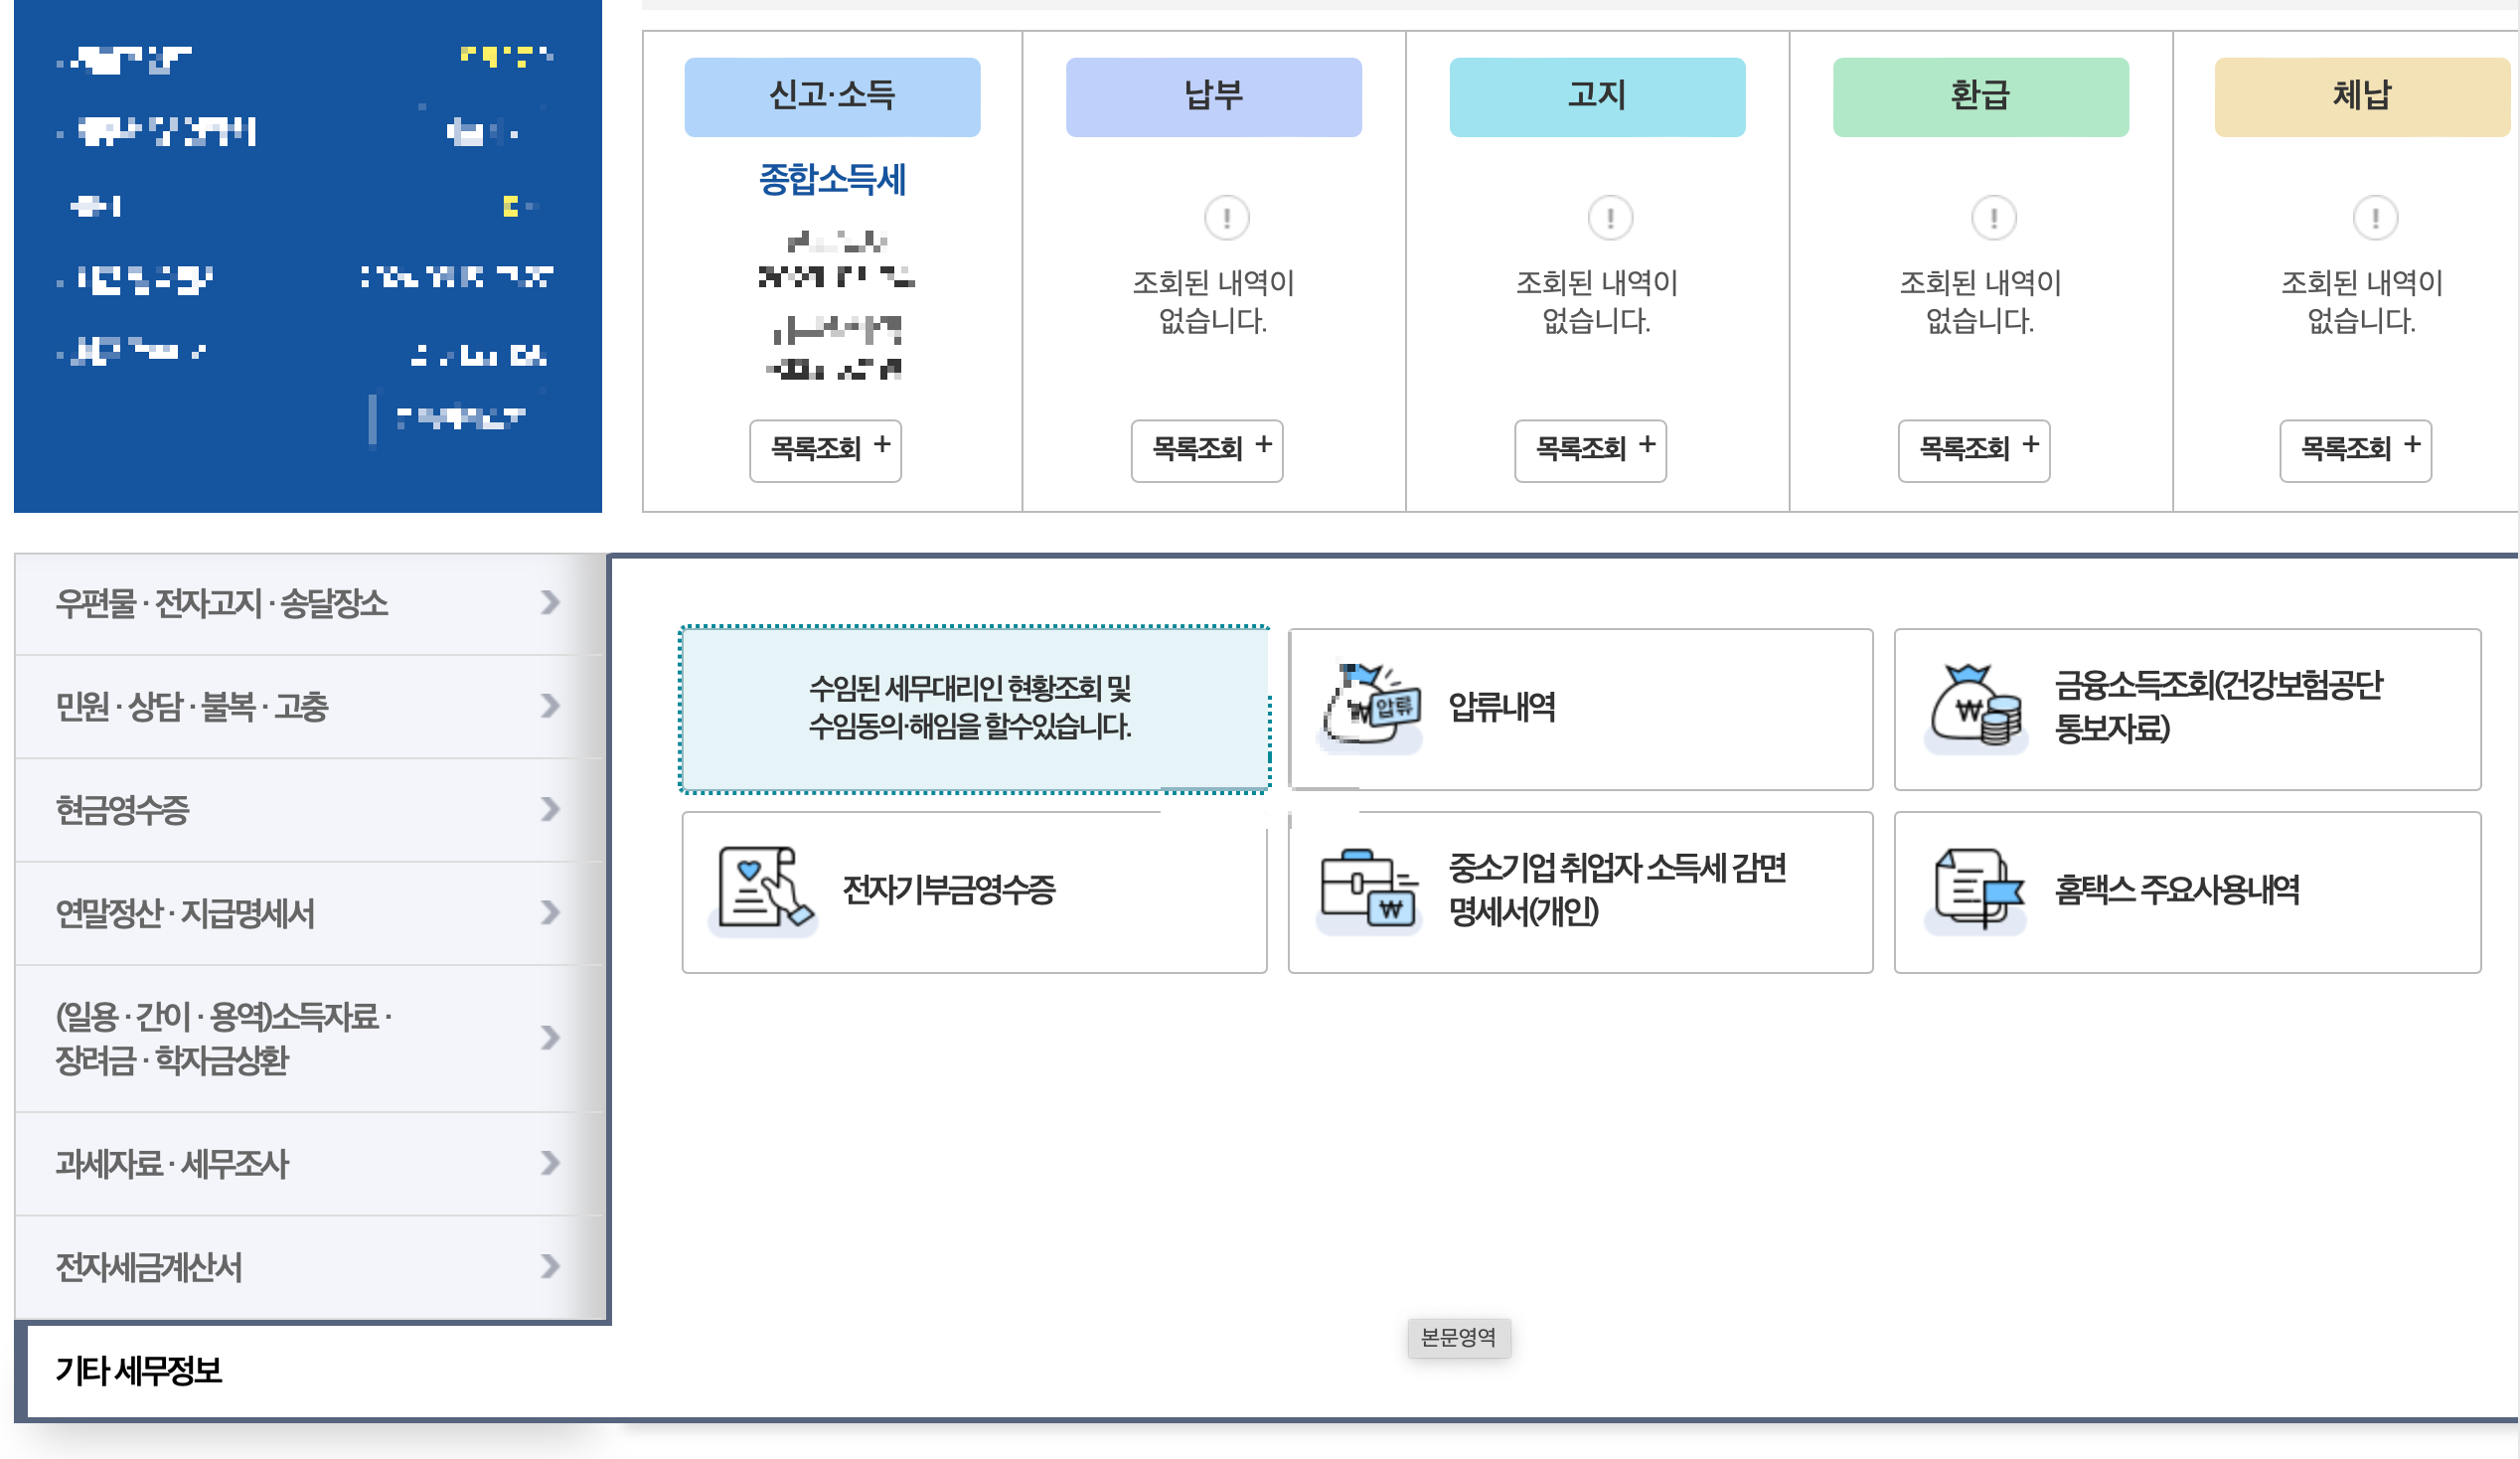
Task: Select 과세자료·세무조사 menu item
Action: [172, 1164]
